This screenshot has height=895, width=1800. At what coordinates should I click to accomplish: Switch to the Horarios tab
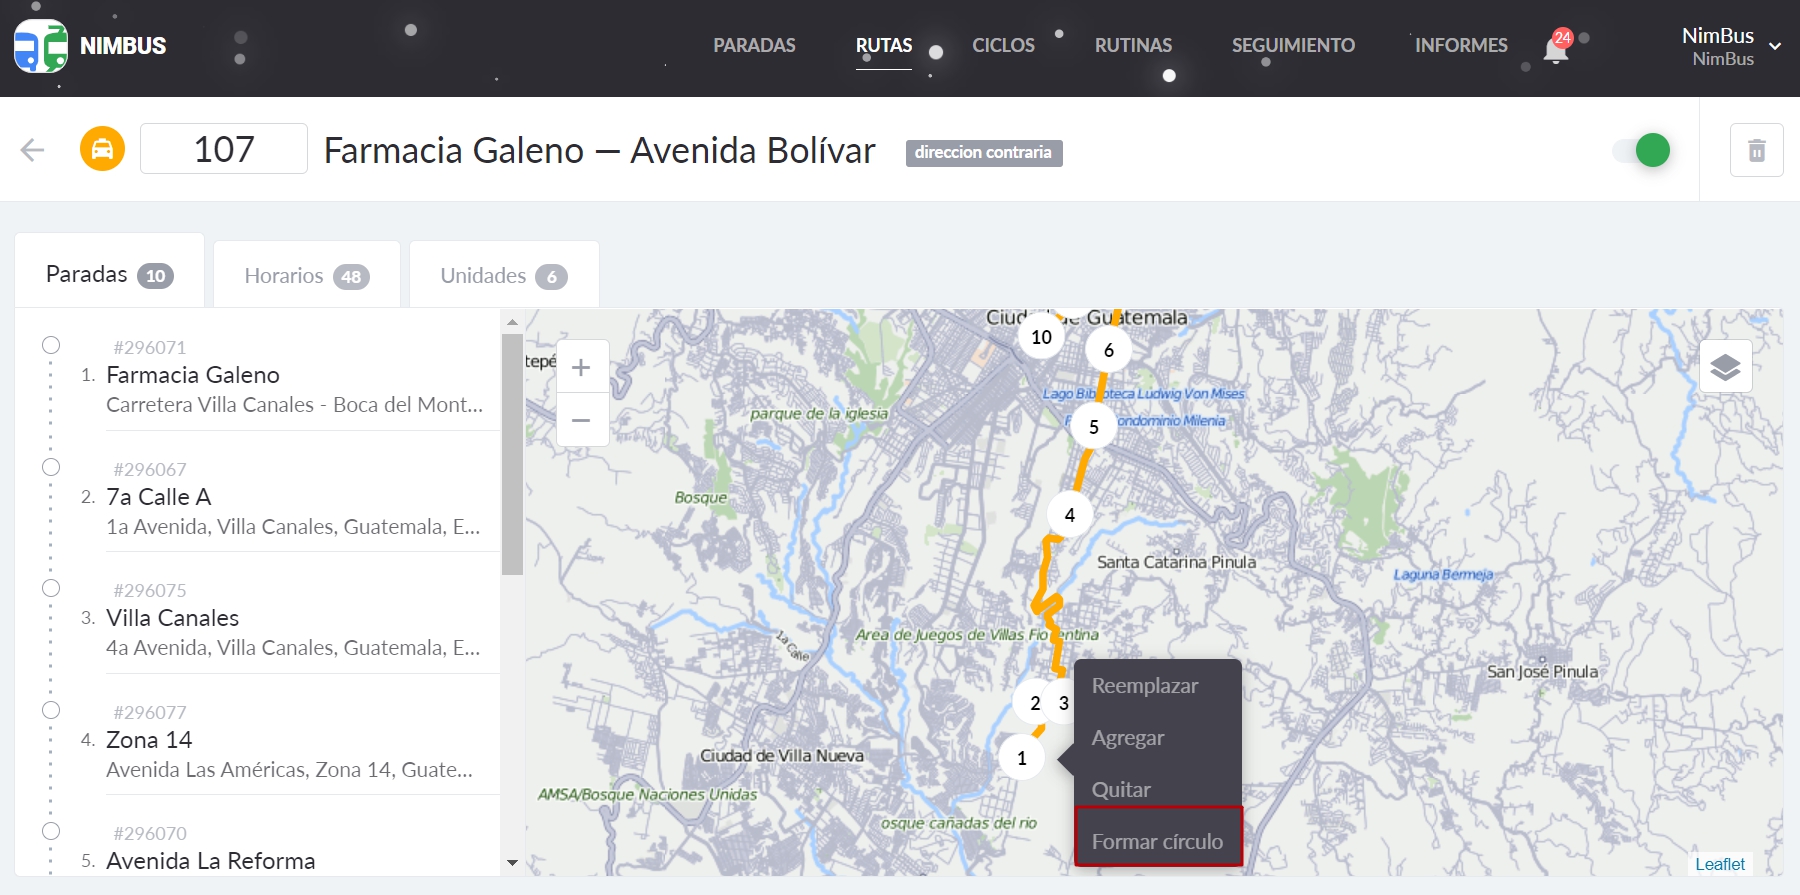coord(307,275)
